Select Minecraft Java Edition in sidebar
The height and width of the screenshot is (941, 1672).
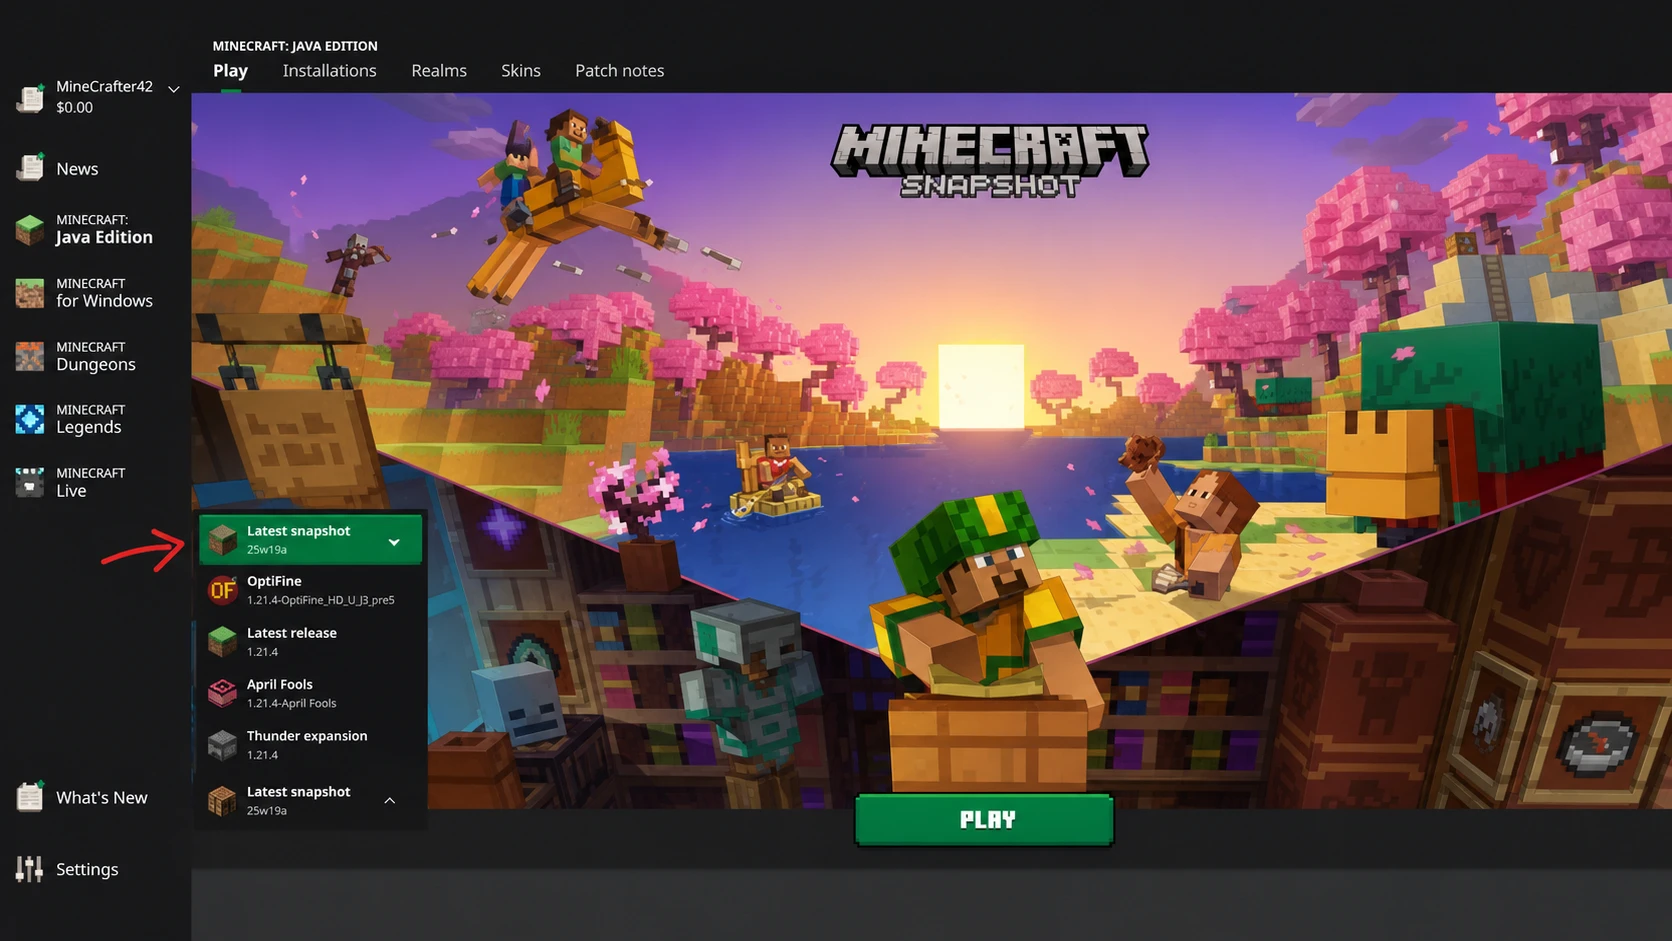104,229
